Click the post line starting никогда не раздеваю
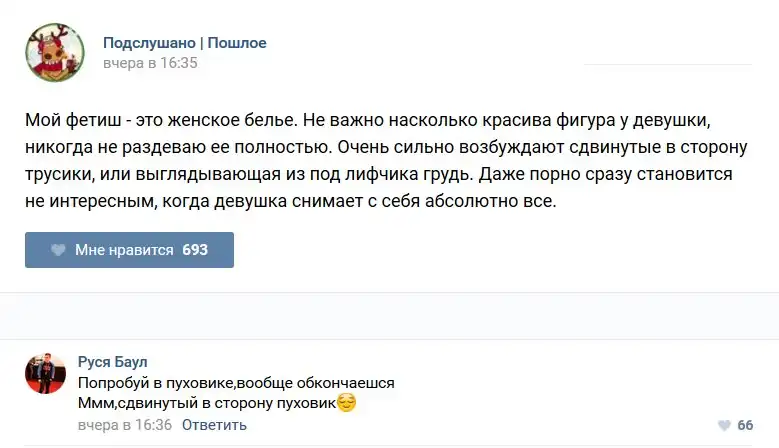Image resolution: width=779 pixels, height=448 pixels. click(x=387, y=148)
